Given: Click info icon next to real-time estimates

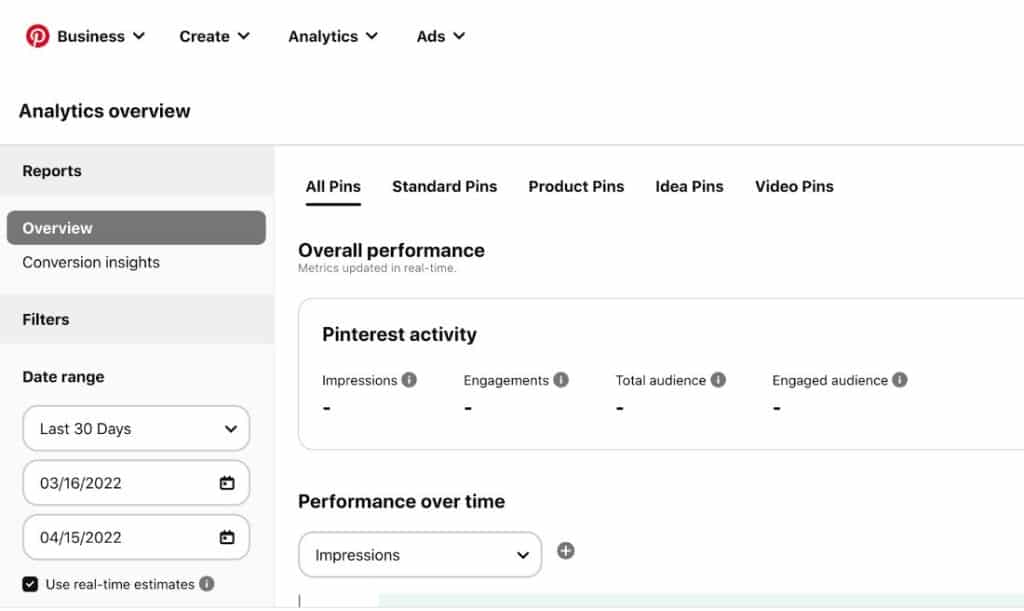Looking at the screenshot, I should (206, 584).
